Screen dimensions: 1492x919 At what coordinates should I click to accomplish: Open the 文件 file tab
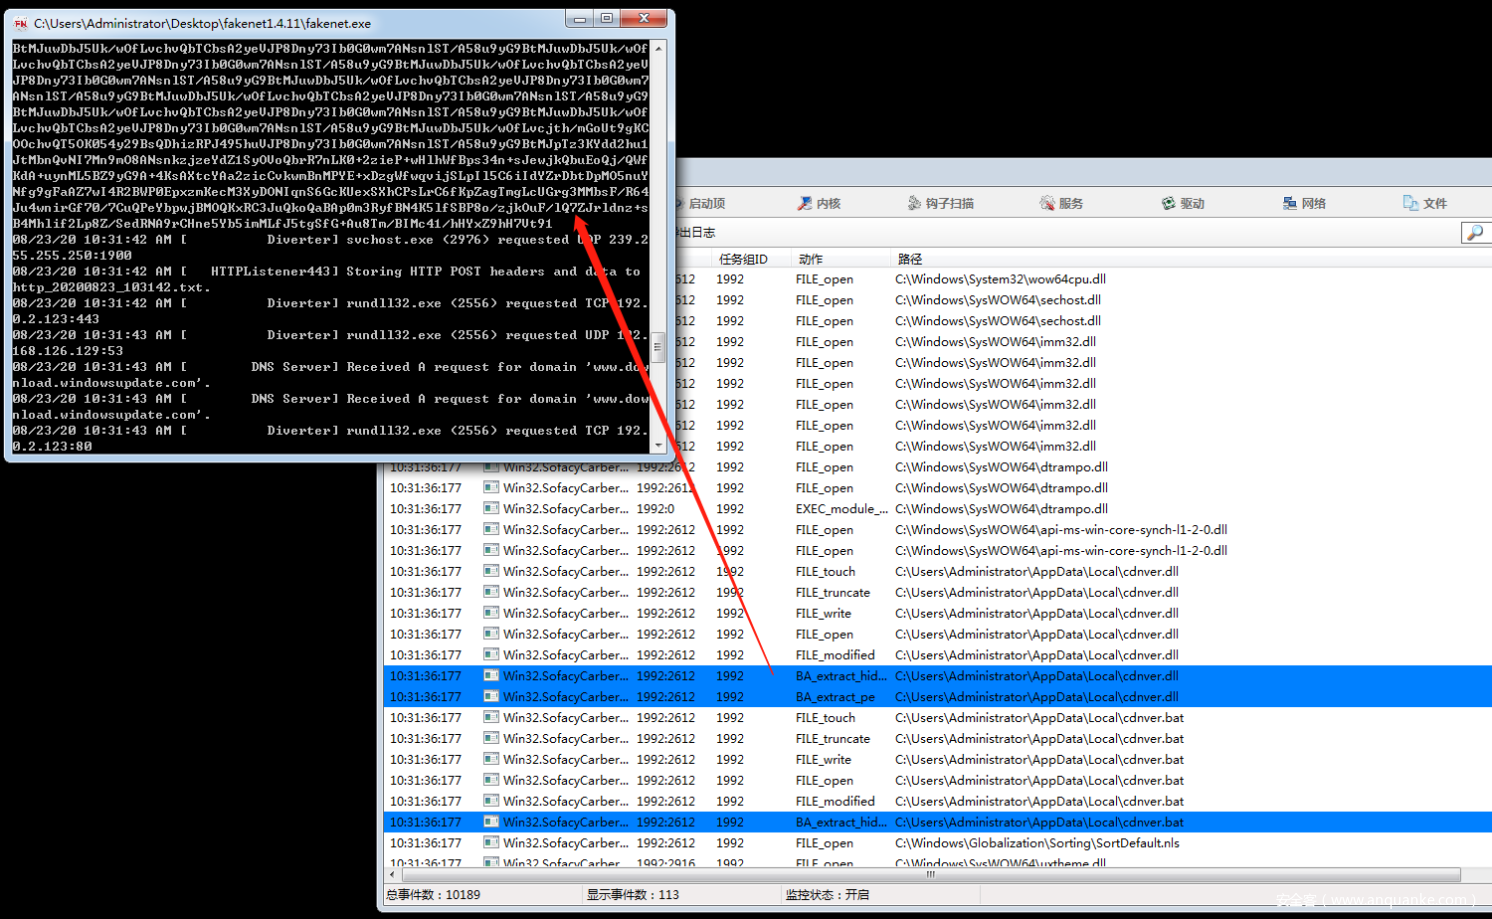(x=1425, y=203)
